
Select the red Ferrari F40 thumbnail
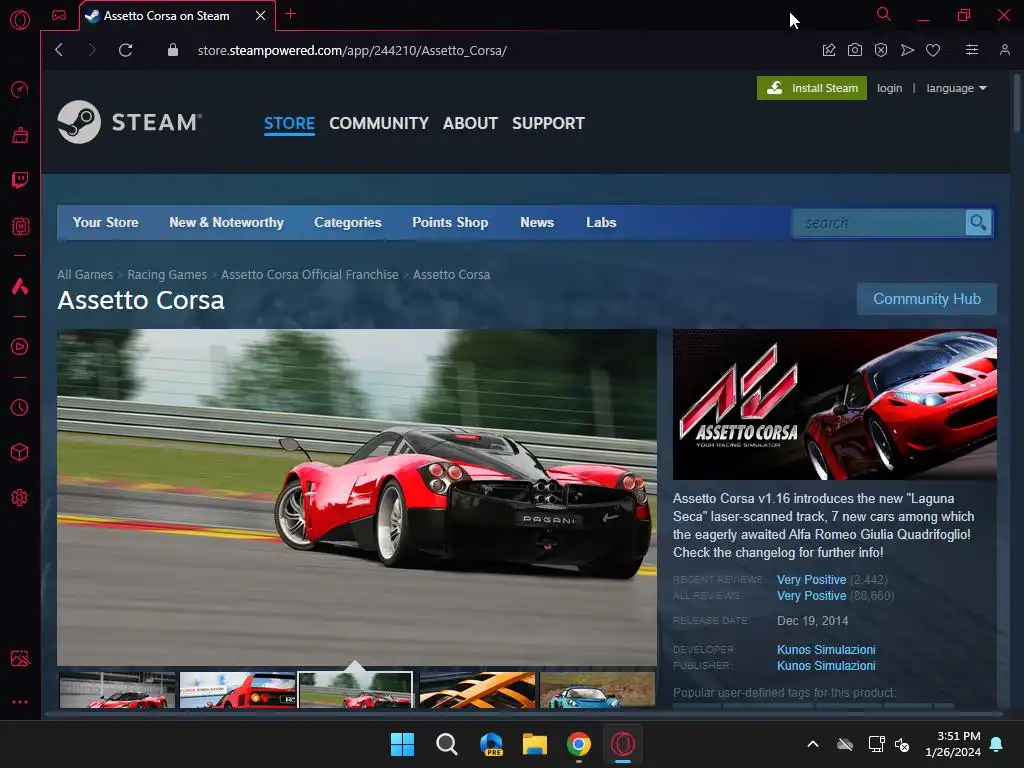(238, 690)
